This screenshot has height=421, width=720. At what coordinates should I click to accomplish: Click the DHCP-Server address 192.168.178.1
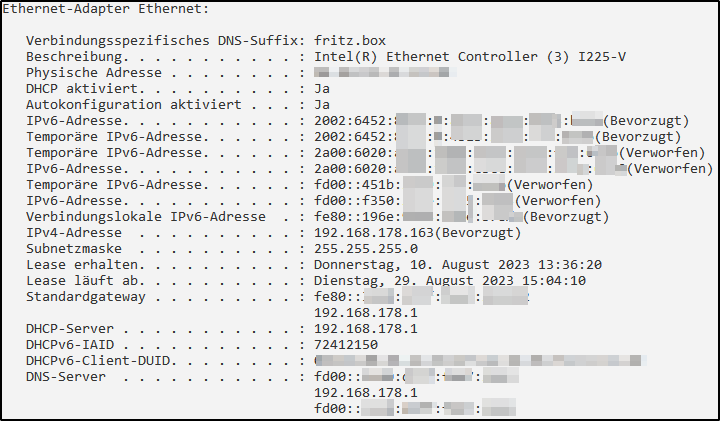click(x=366, y=329)
